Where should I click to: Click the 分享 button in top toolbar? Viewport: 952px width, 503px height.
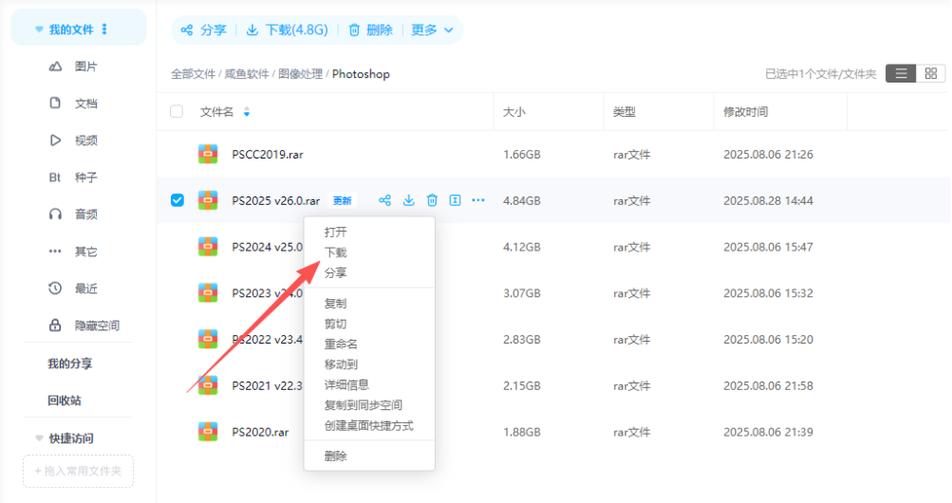click(x=203, y=30)
